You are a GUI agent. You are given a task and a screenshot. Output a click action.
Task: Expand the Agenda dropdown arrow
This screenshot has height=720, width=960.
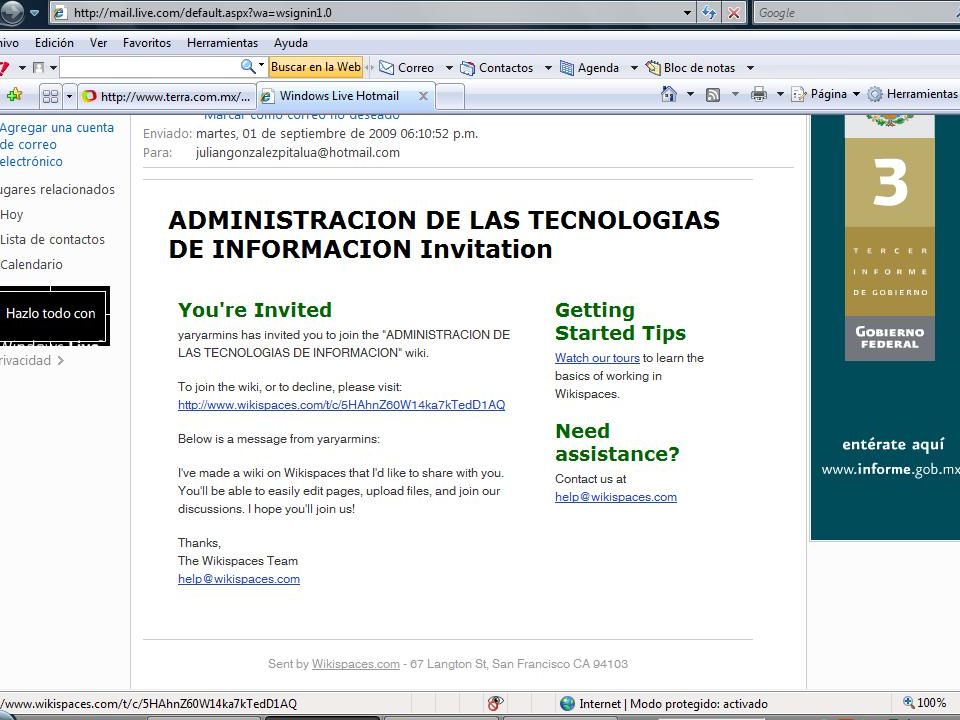click(x=634, y=67)
